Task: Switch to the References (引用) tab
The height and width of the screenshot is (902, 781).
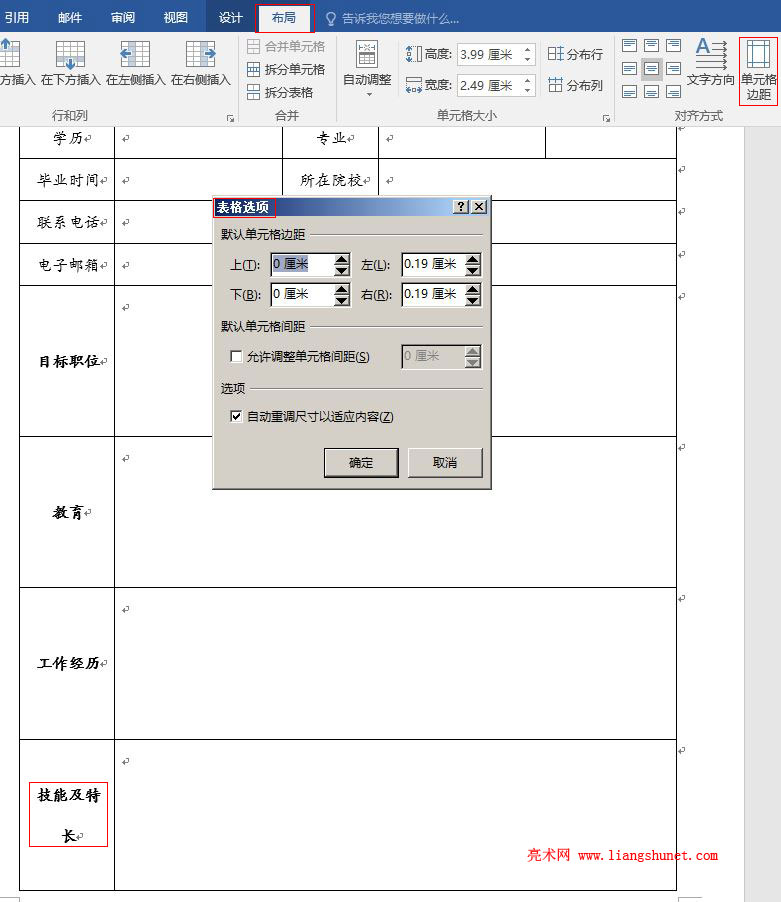Action: pyautogui.click(x=17, y=18)
